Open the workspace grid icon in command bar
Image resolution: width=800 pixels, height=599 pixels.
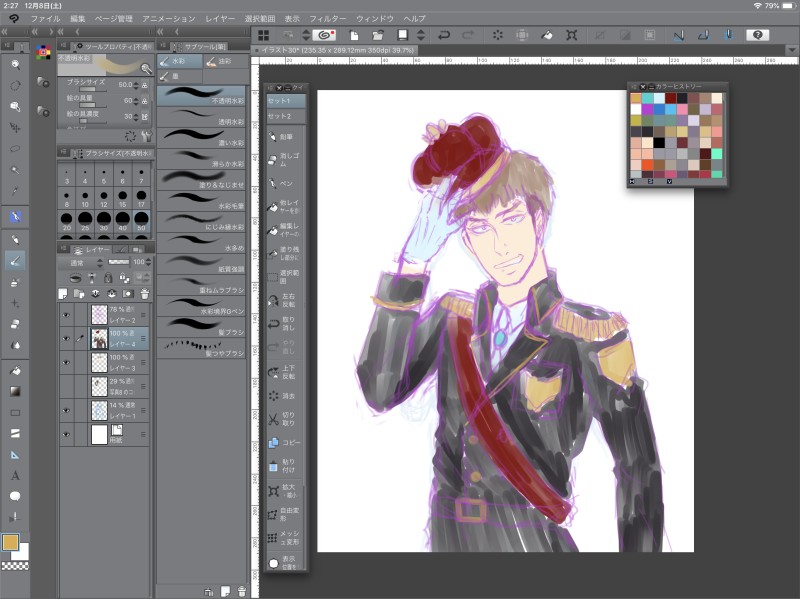tap(264, 35)
